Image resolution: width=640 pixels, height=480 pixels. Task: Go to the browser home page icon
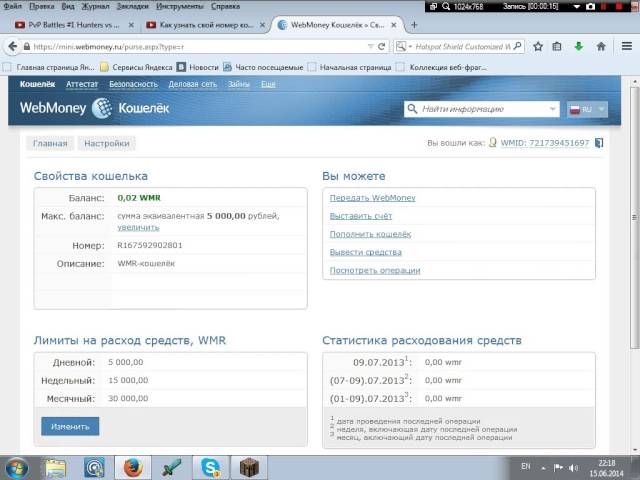[601, 47]
